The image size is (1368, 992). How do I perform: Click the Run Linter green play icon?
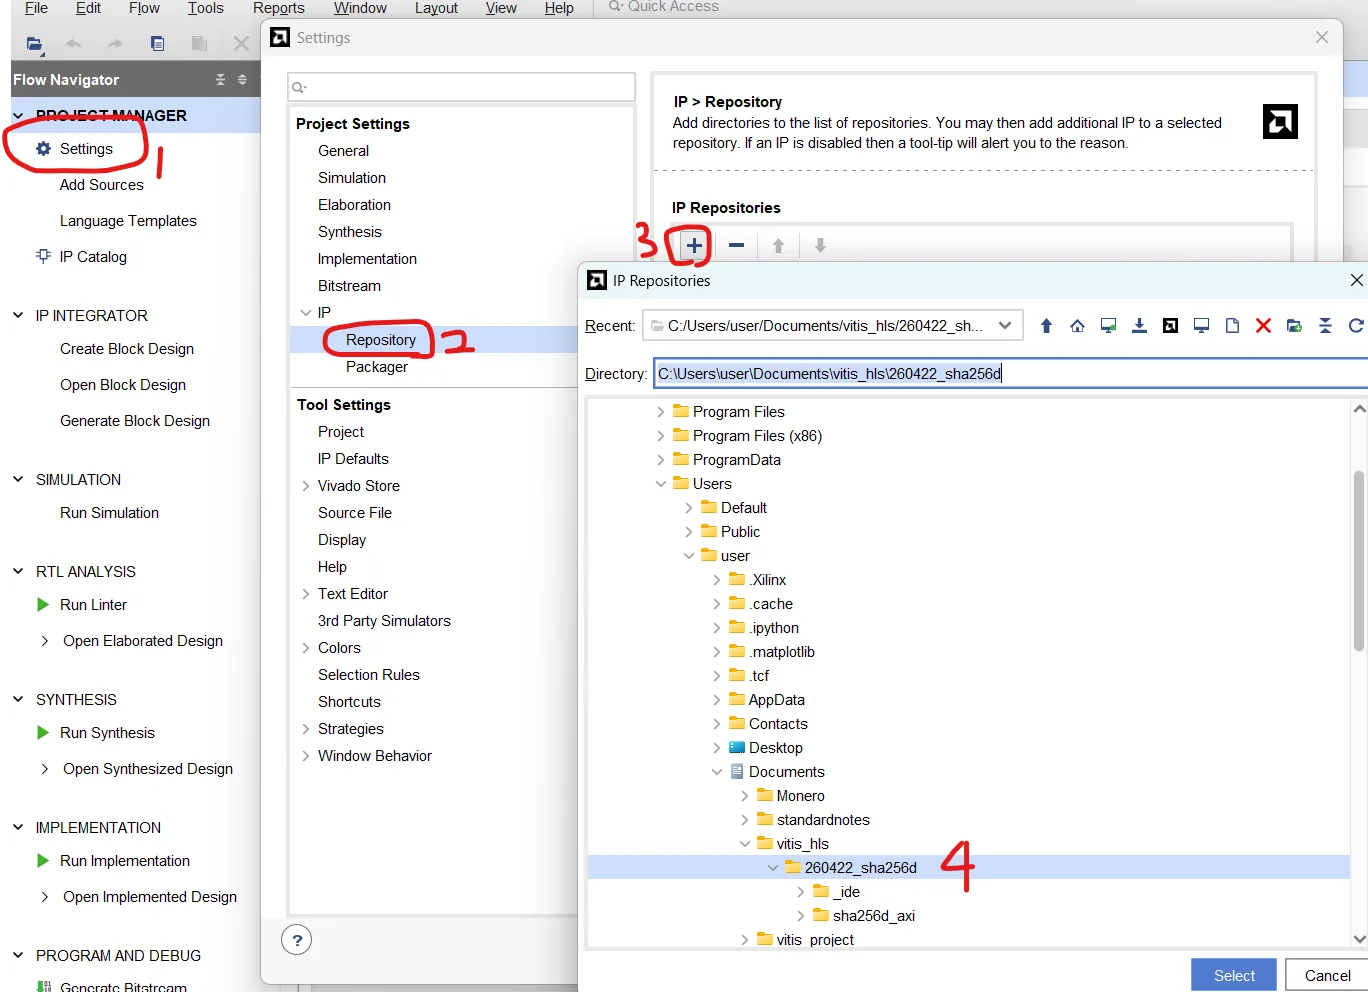(x=43, y=604)
